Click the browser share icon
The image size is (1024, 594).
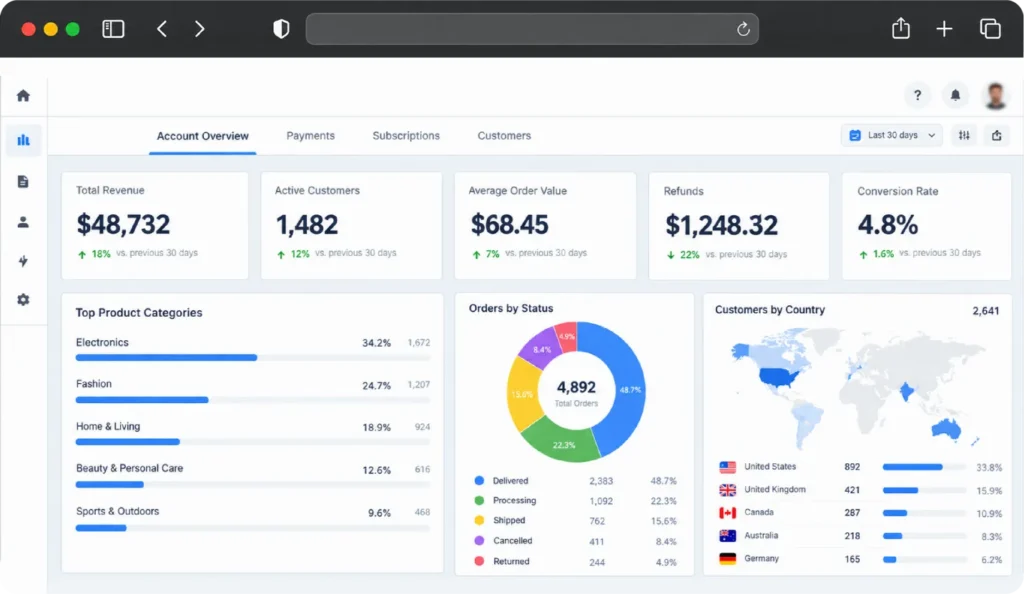[x=901, y=28]
